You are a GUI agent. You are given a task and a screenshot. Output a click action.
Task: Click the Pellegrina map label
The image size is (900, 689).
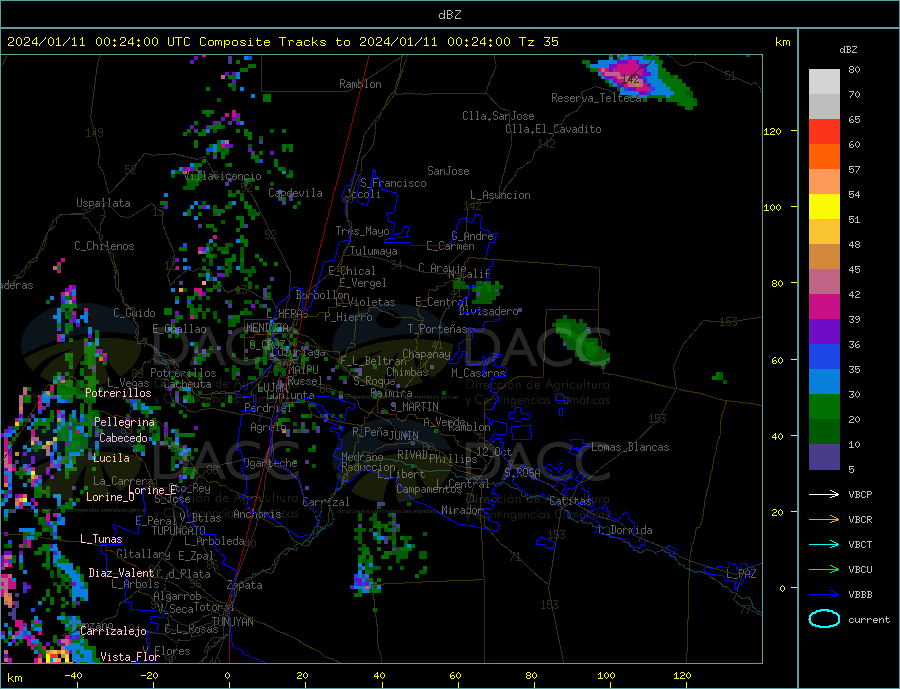click(125, 421)
